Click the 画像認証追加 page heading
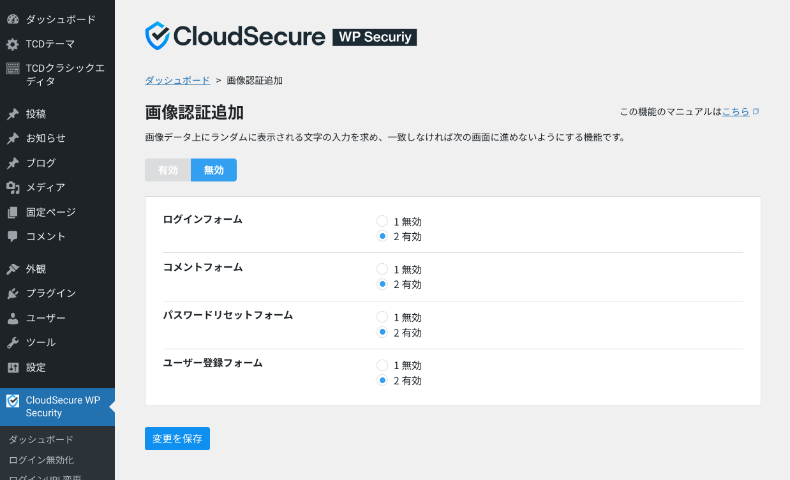The height and width of the screenshot is (480, 790). coord(194,112)
